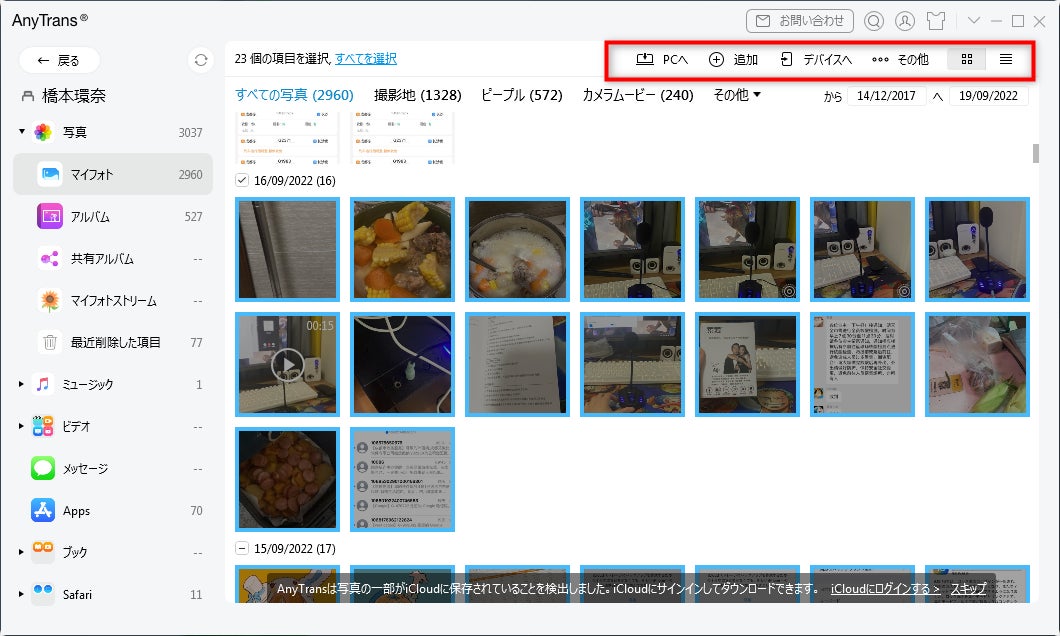Click the デバイスへ transfer icon
The image size is (1060, 636).
(786, 59)
